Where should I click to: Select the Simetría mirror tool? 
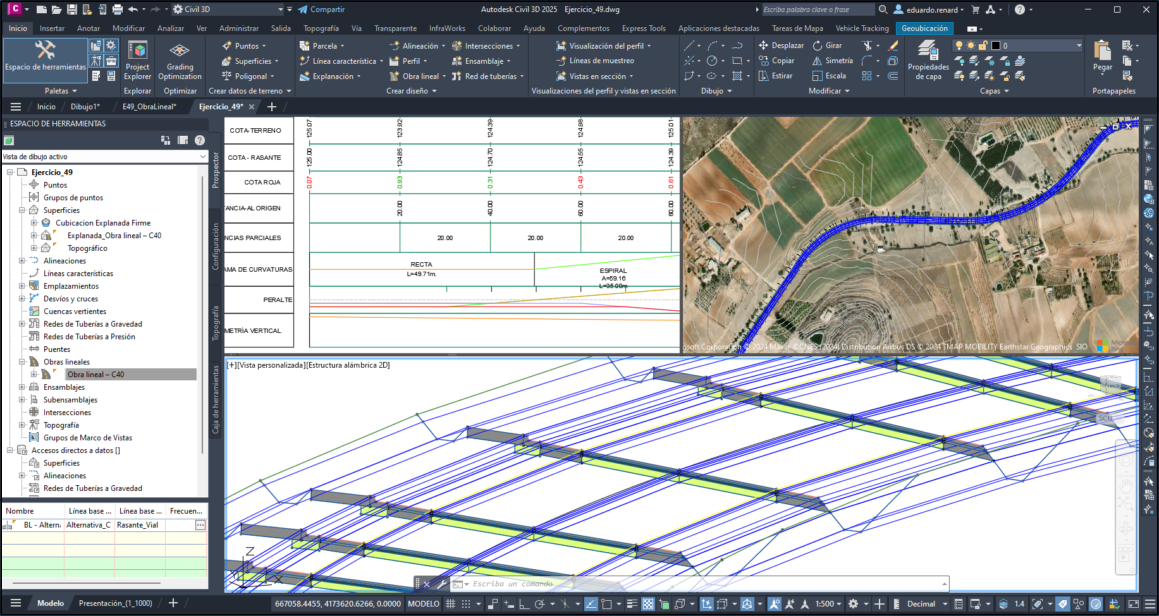[833, 61]
